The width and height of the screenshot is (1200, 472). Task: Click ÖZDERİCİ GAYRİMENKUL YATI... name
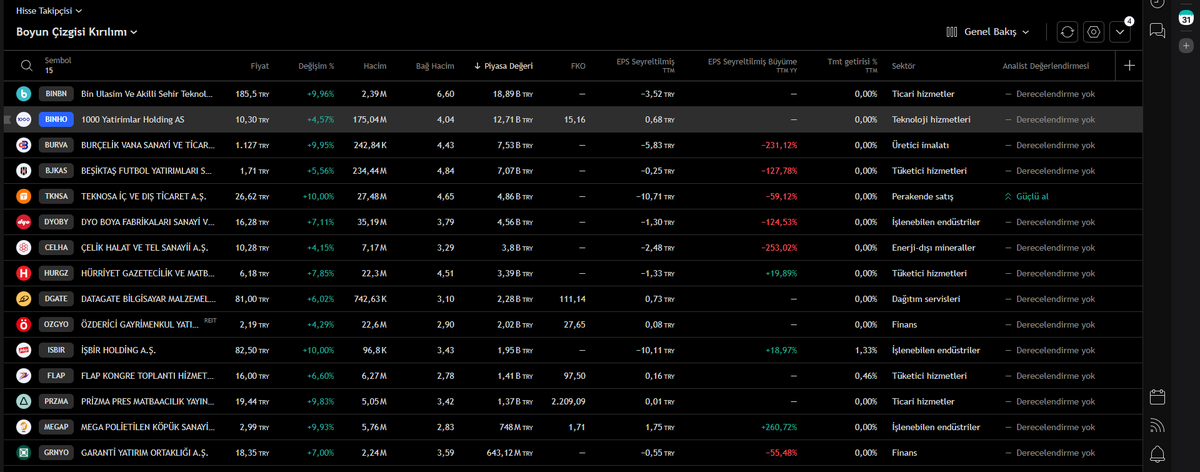coord(142,324)
